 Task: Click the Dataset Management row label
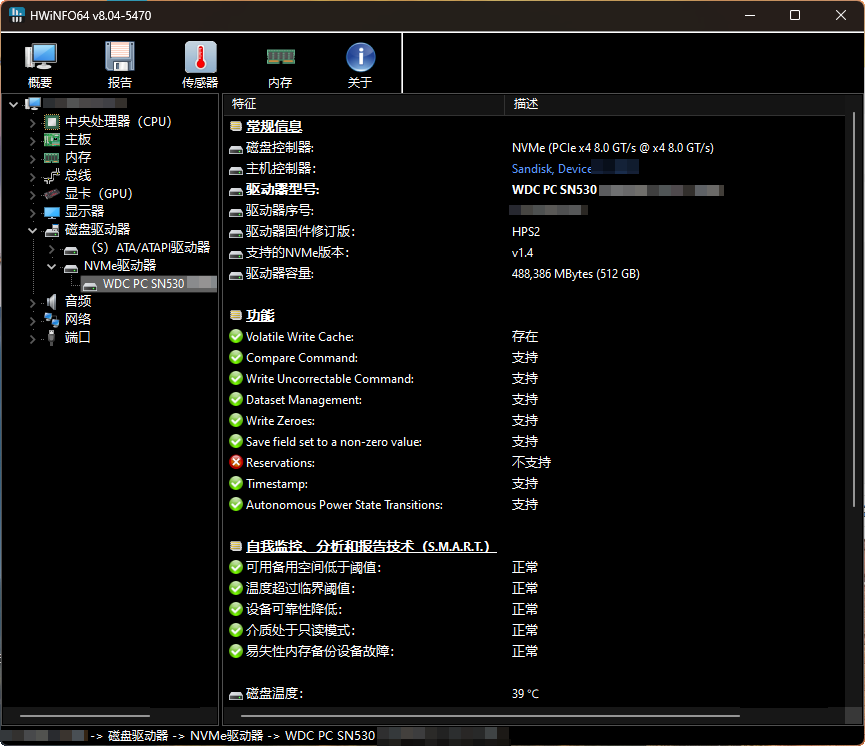tap(304, 399)
